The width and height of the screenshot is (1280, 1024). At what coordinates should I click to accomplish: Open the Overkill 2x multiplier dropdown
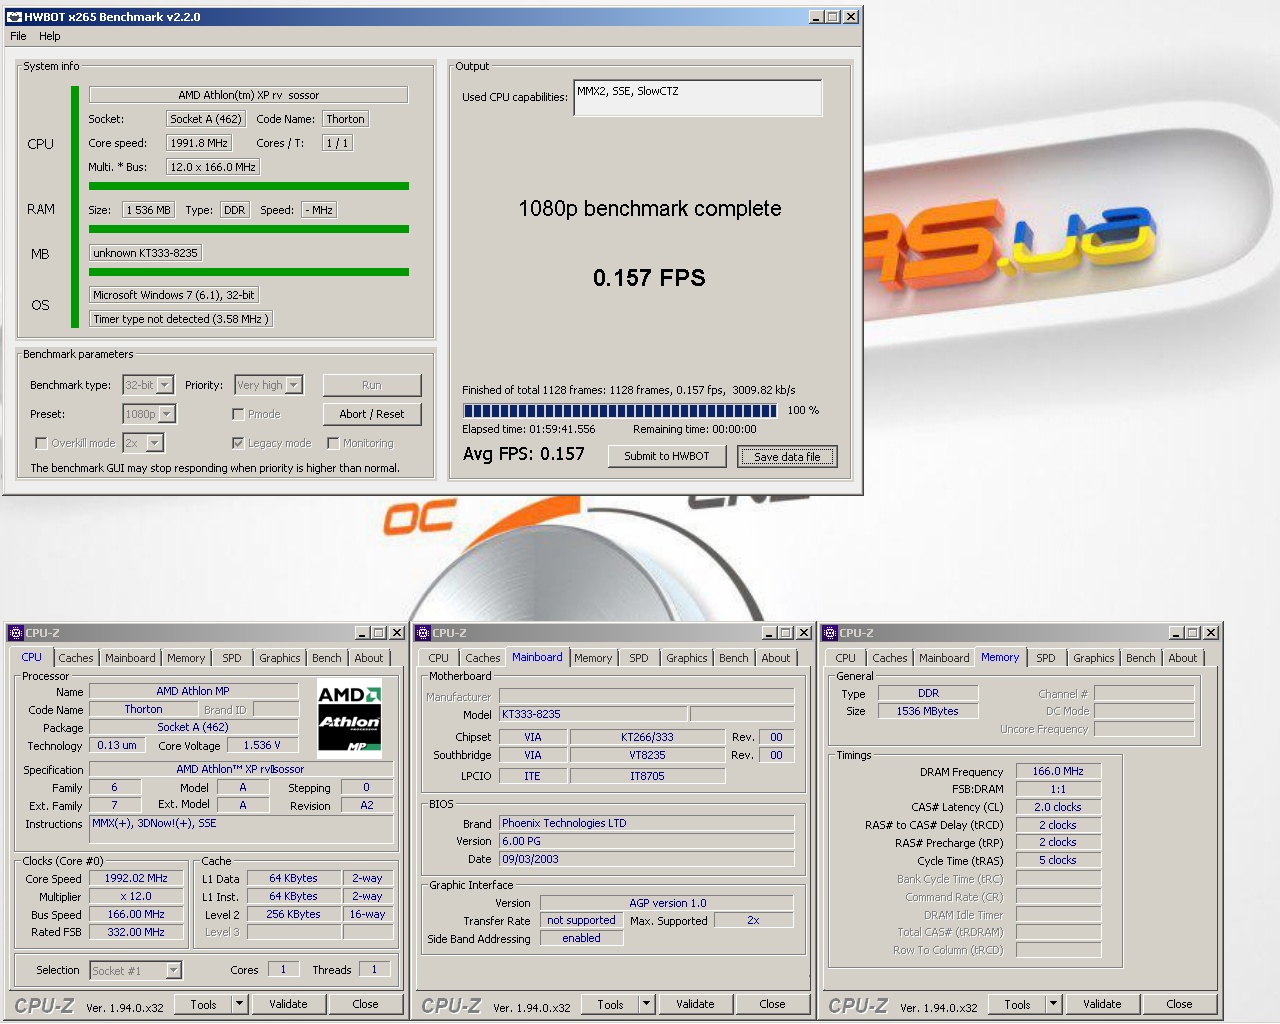point(155,443)
